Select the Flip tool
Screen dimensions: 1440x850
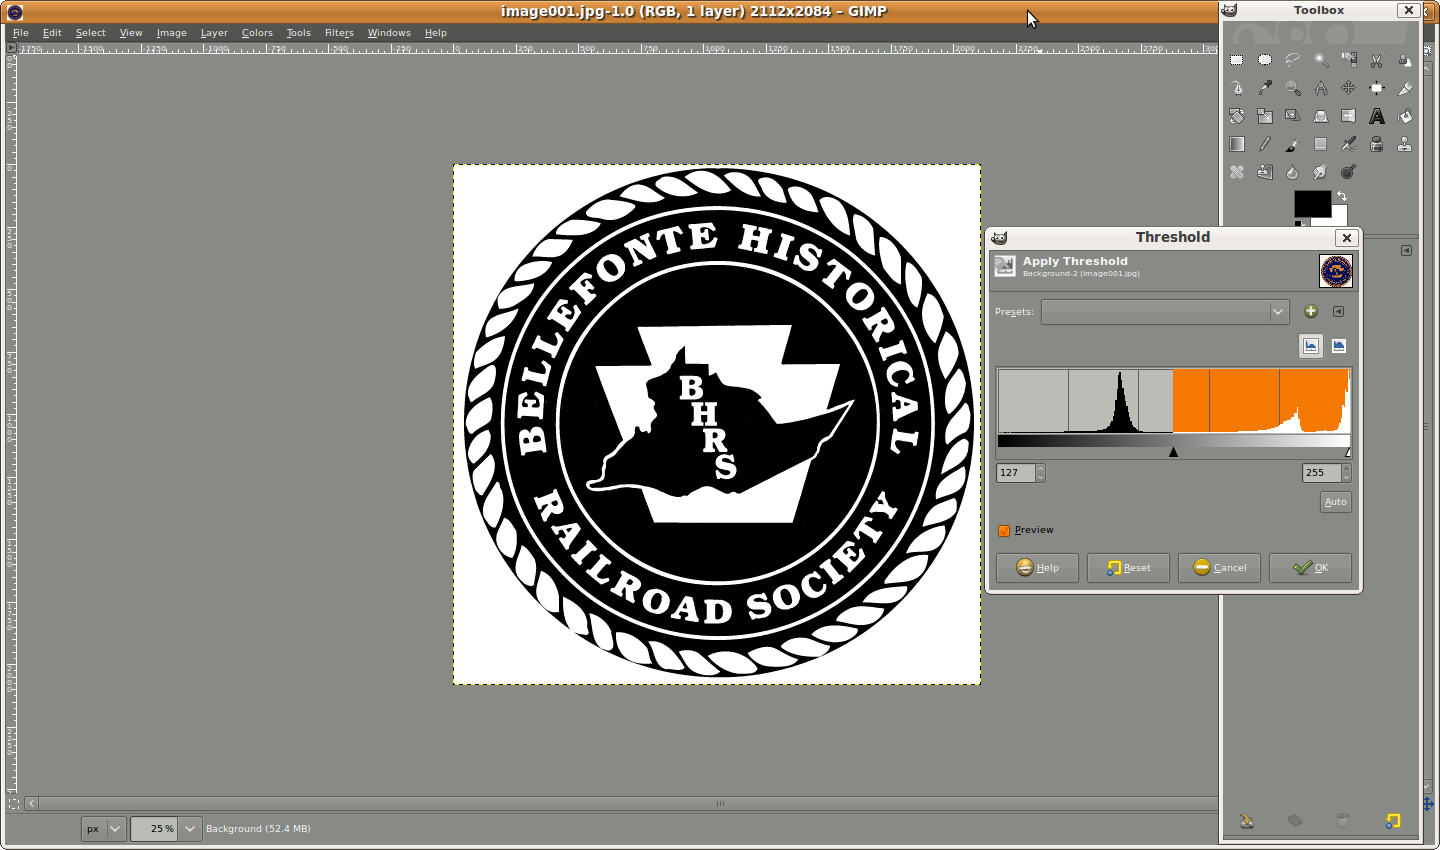(x=1349, y=116)
